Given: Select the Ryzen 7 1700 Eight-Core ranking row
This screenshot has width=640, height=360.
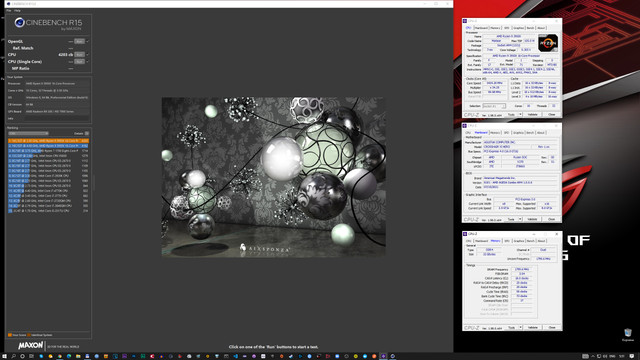Looking at the screenshot, I should tap(48, 151).
